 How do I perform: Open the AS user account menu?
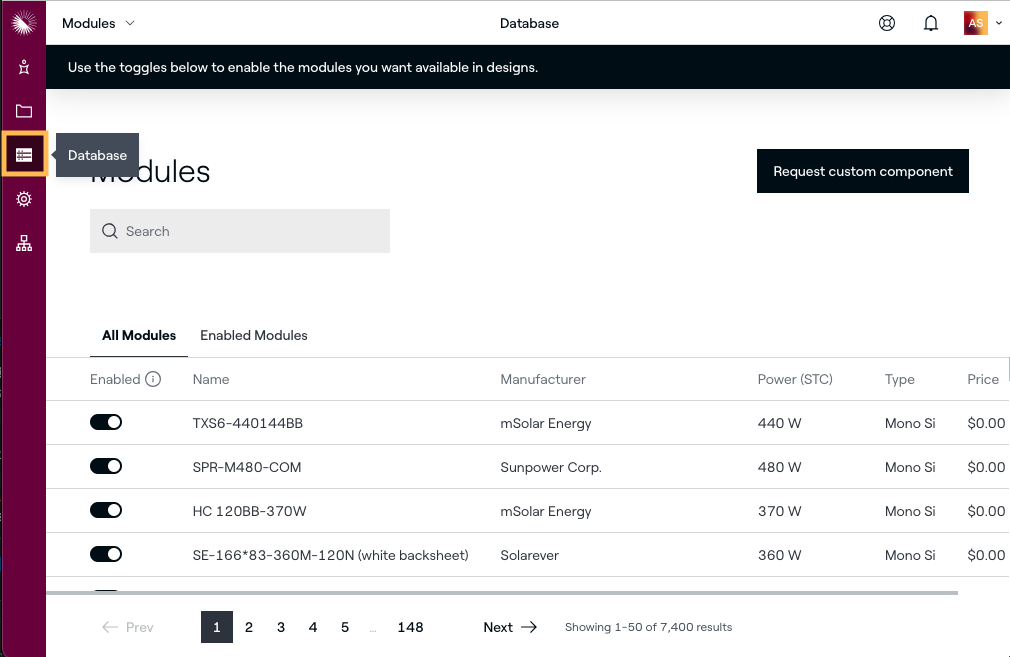tap(981, 23)
